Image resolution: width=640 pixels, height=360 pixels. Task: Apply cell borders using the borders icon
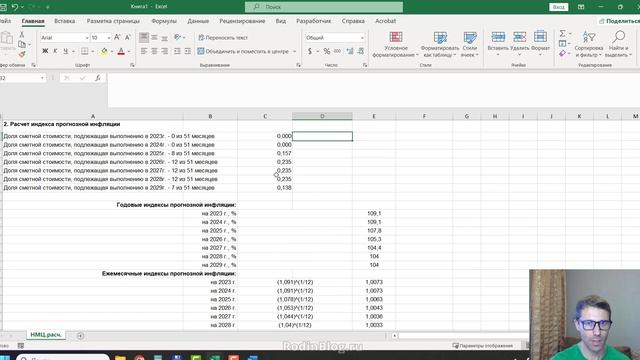coord(84,51)
